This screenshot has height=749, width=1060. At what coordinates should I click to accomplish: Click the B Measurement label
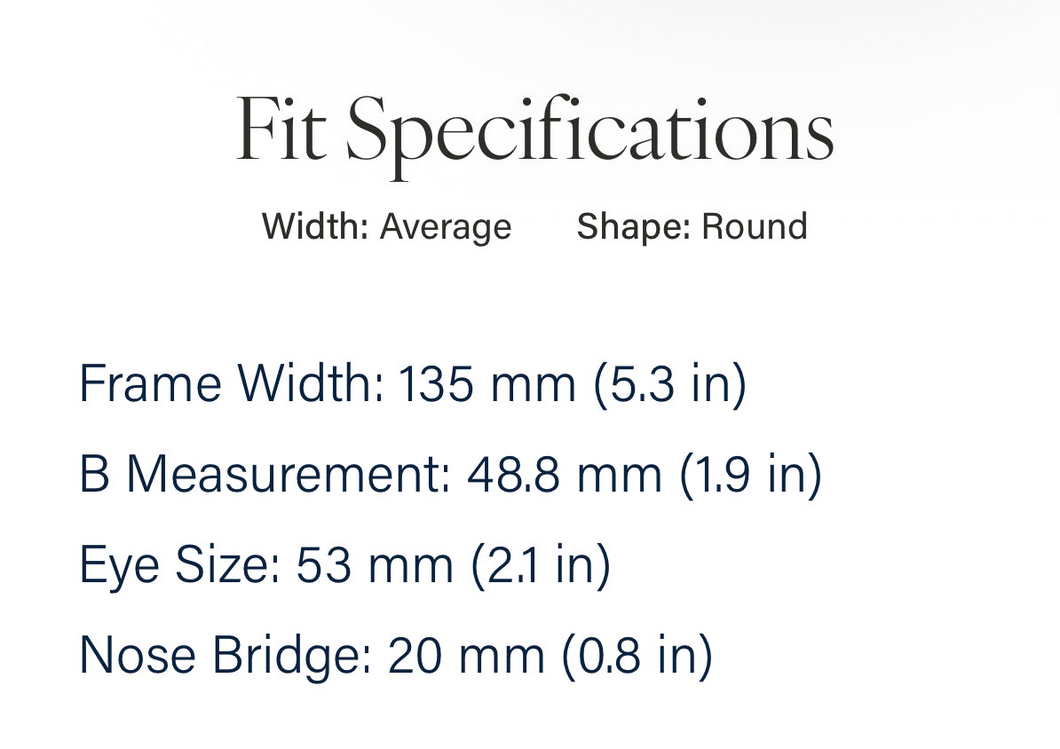coord(264,473)
